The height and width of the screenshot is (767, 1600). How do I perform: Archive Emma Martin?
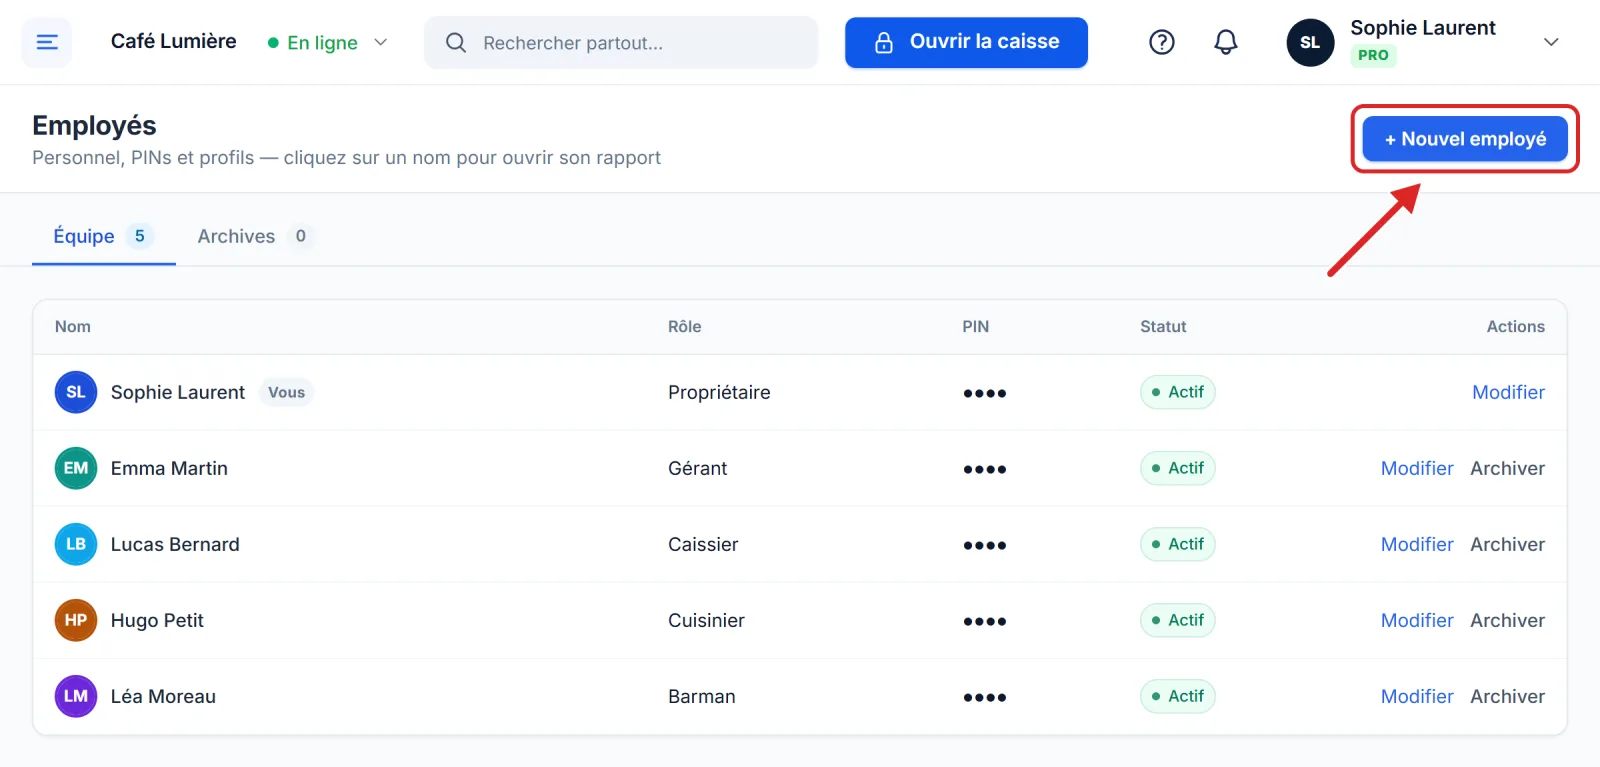1507,468
